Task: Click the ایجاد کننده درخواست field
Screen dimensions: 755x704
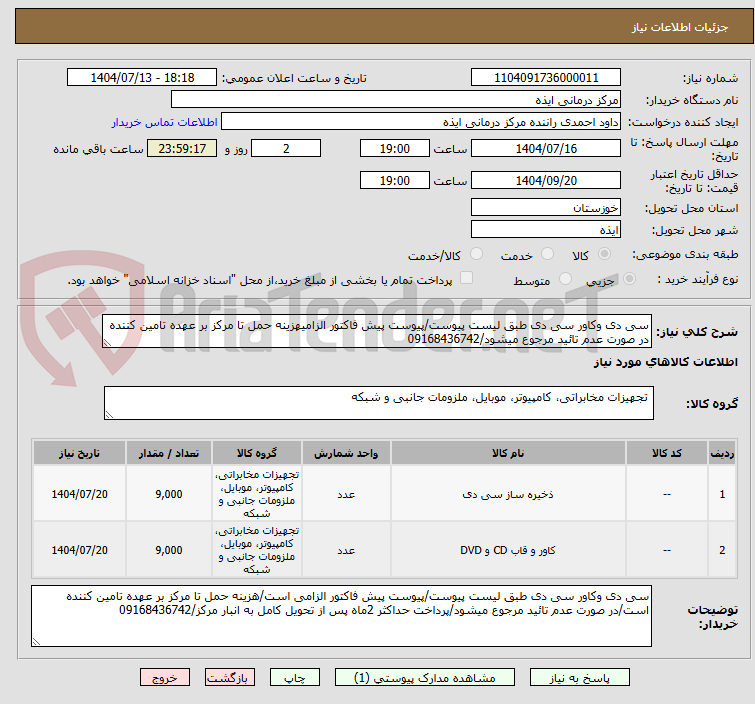Action: pyautogui.click(x=421, y=122)
